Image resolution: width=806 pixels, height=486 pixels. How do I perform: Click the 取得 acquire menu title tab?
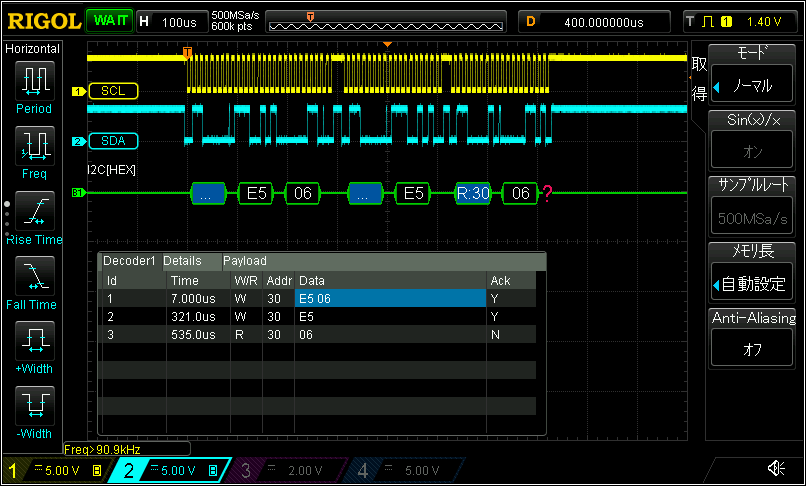699,79
